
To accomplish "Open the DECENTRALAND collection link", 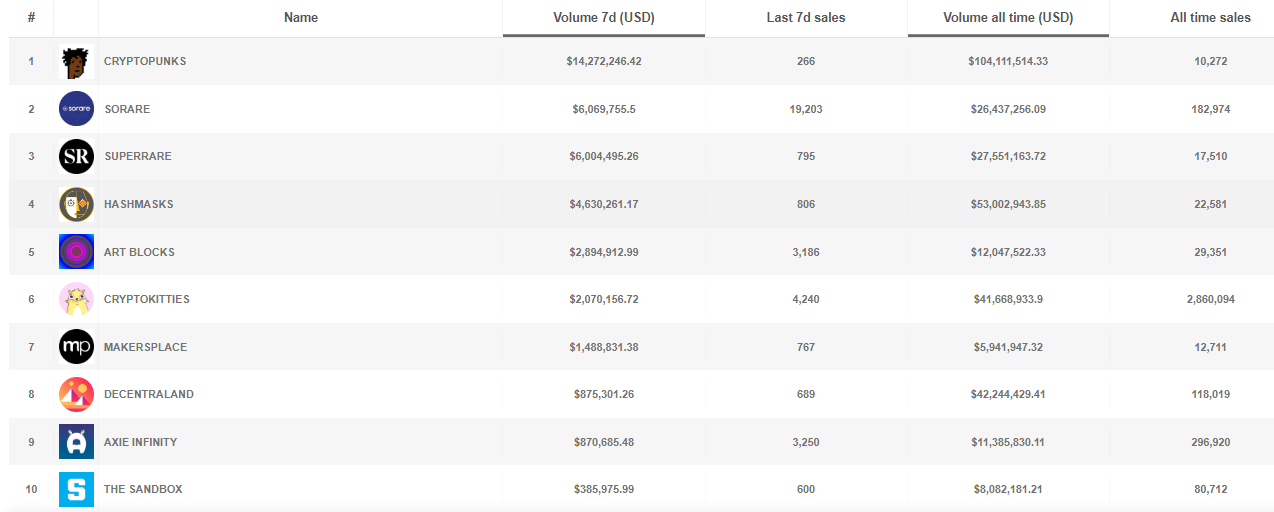I will pos(149,394).
